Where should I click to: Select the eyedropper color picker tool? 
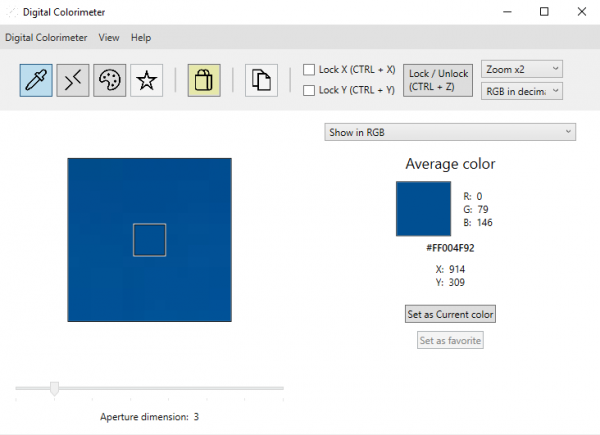[36, 80]
